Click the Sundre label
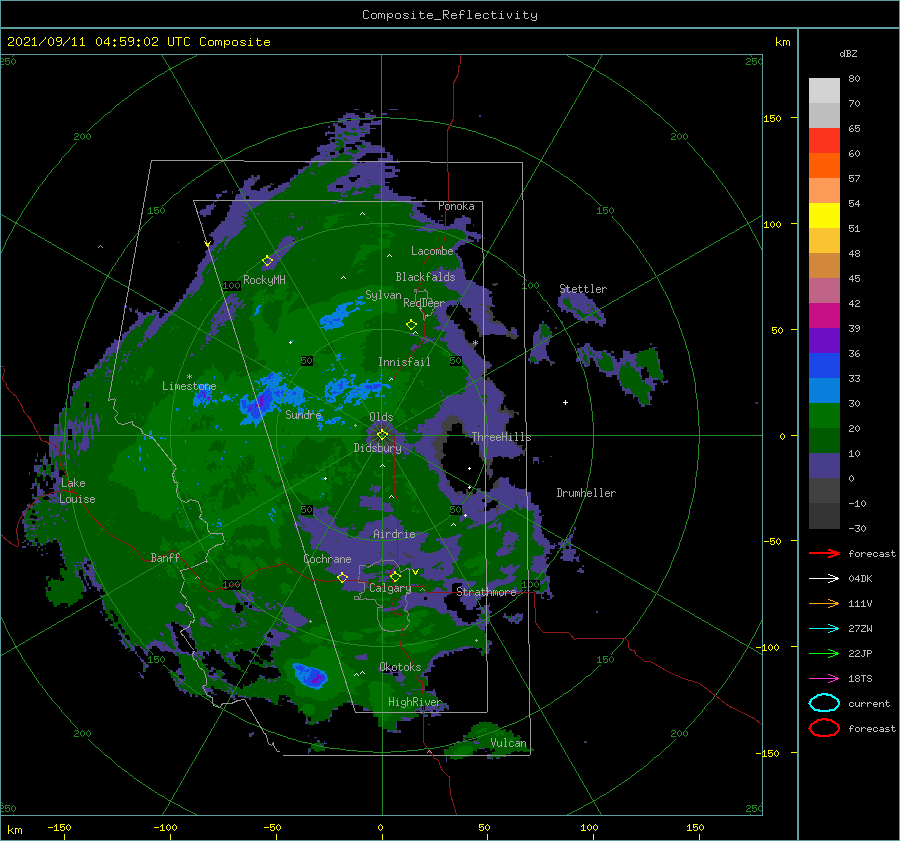 point(304,414)
